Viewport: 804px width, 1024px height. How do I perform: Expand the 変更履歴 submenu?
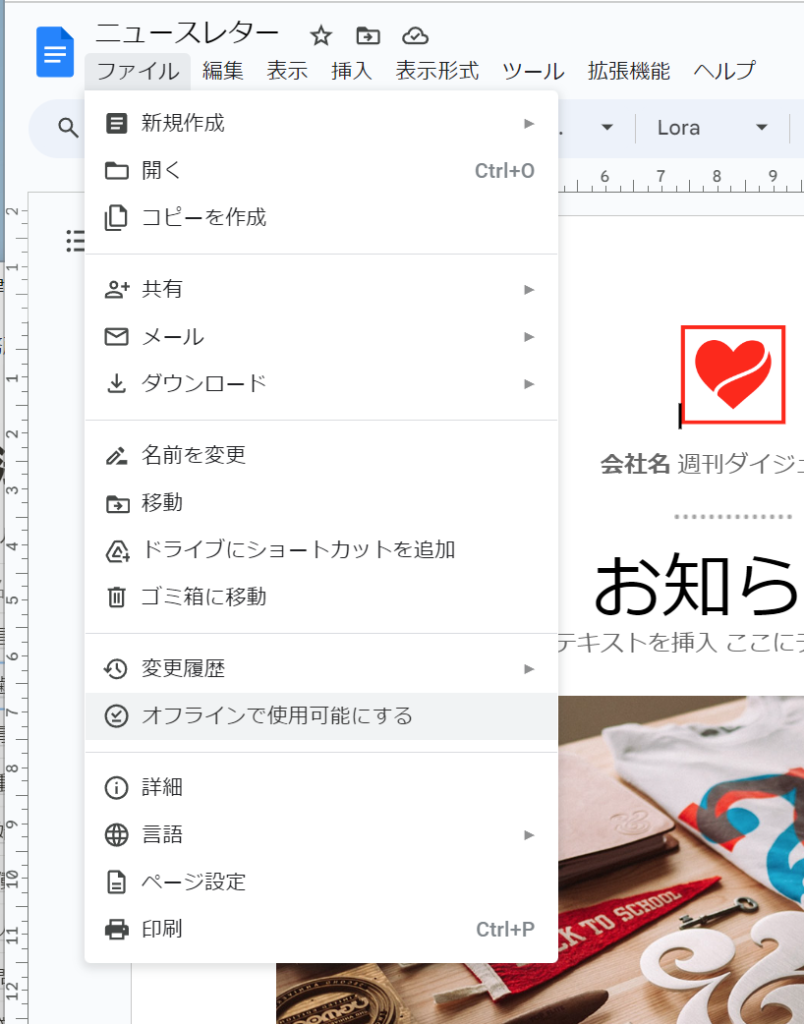click(184, 668)
